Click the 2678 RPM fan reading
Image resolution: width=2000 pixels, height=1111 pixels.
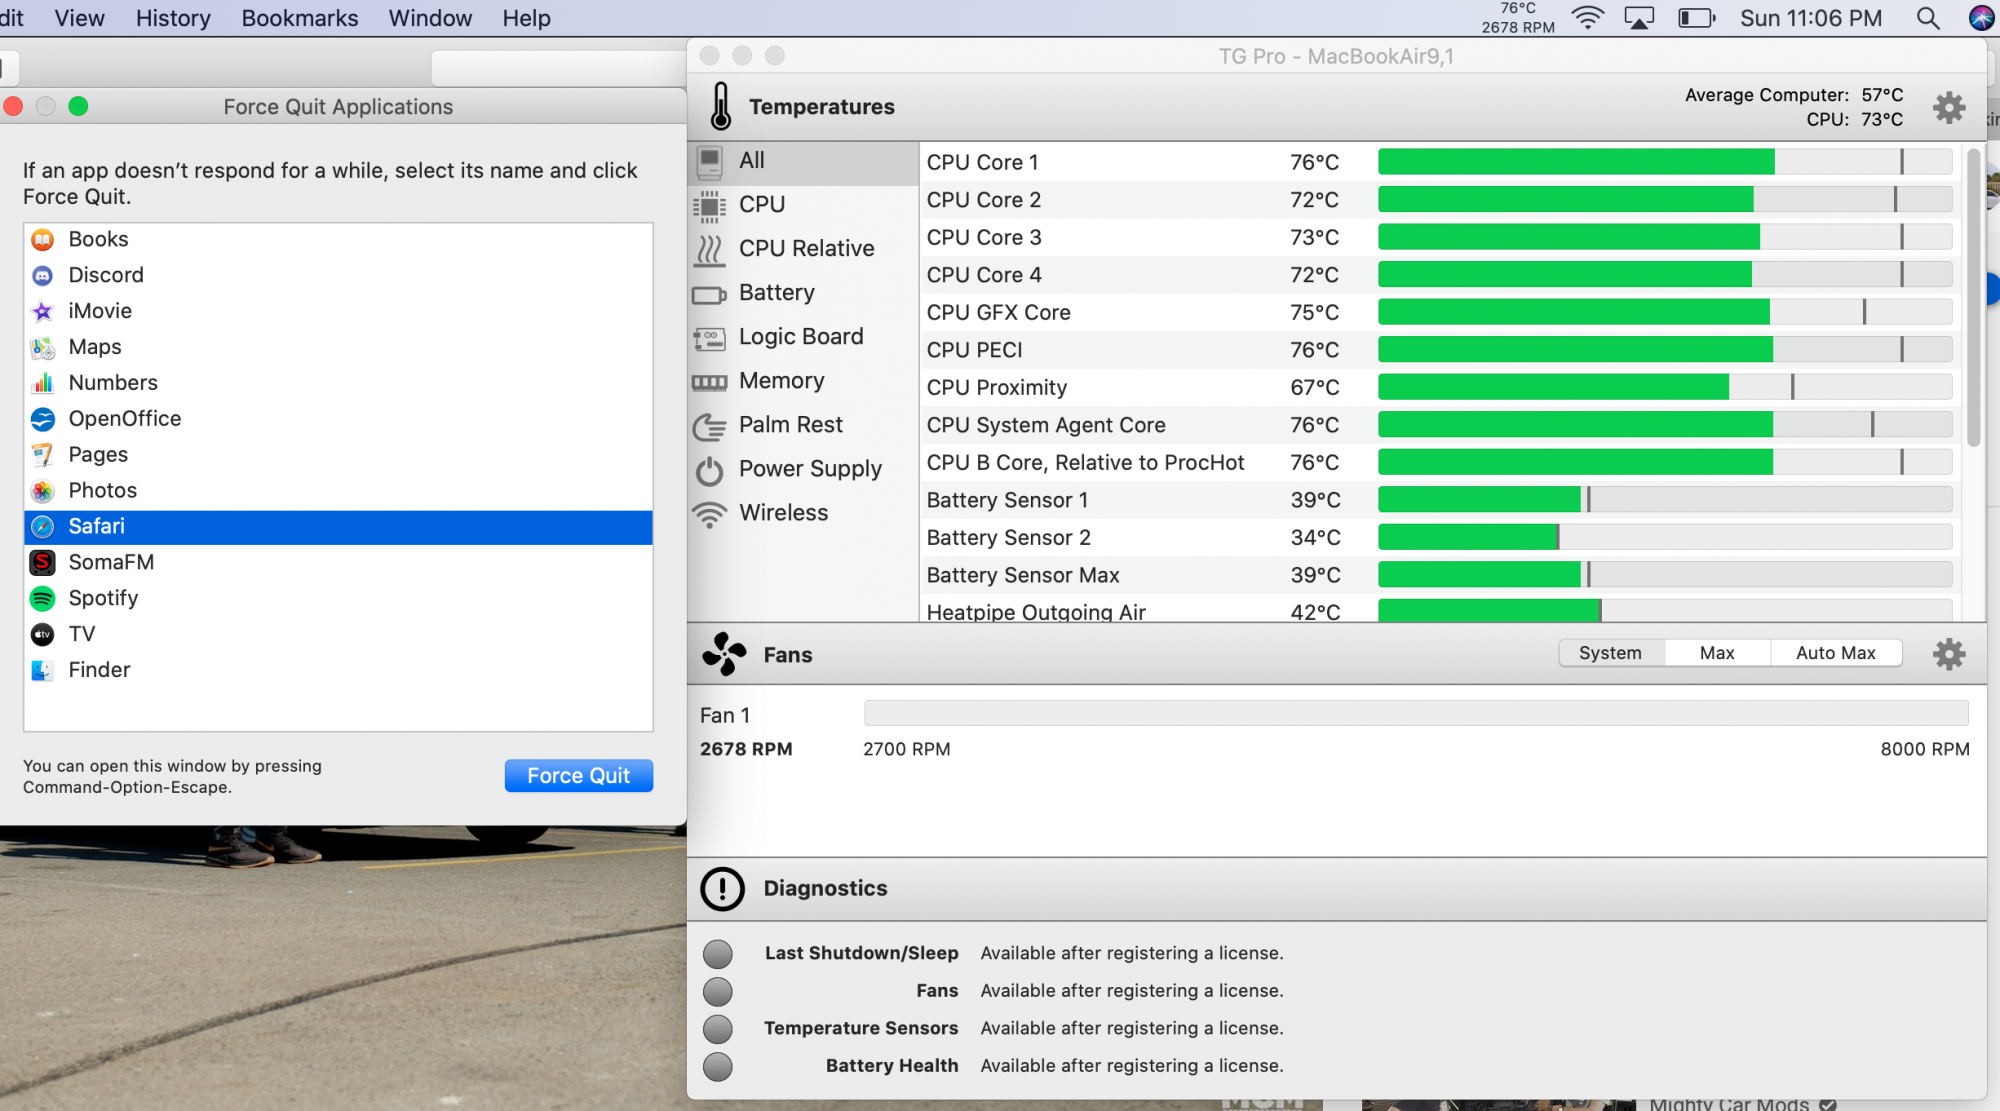[x=746, y=749]
